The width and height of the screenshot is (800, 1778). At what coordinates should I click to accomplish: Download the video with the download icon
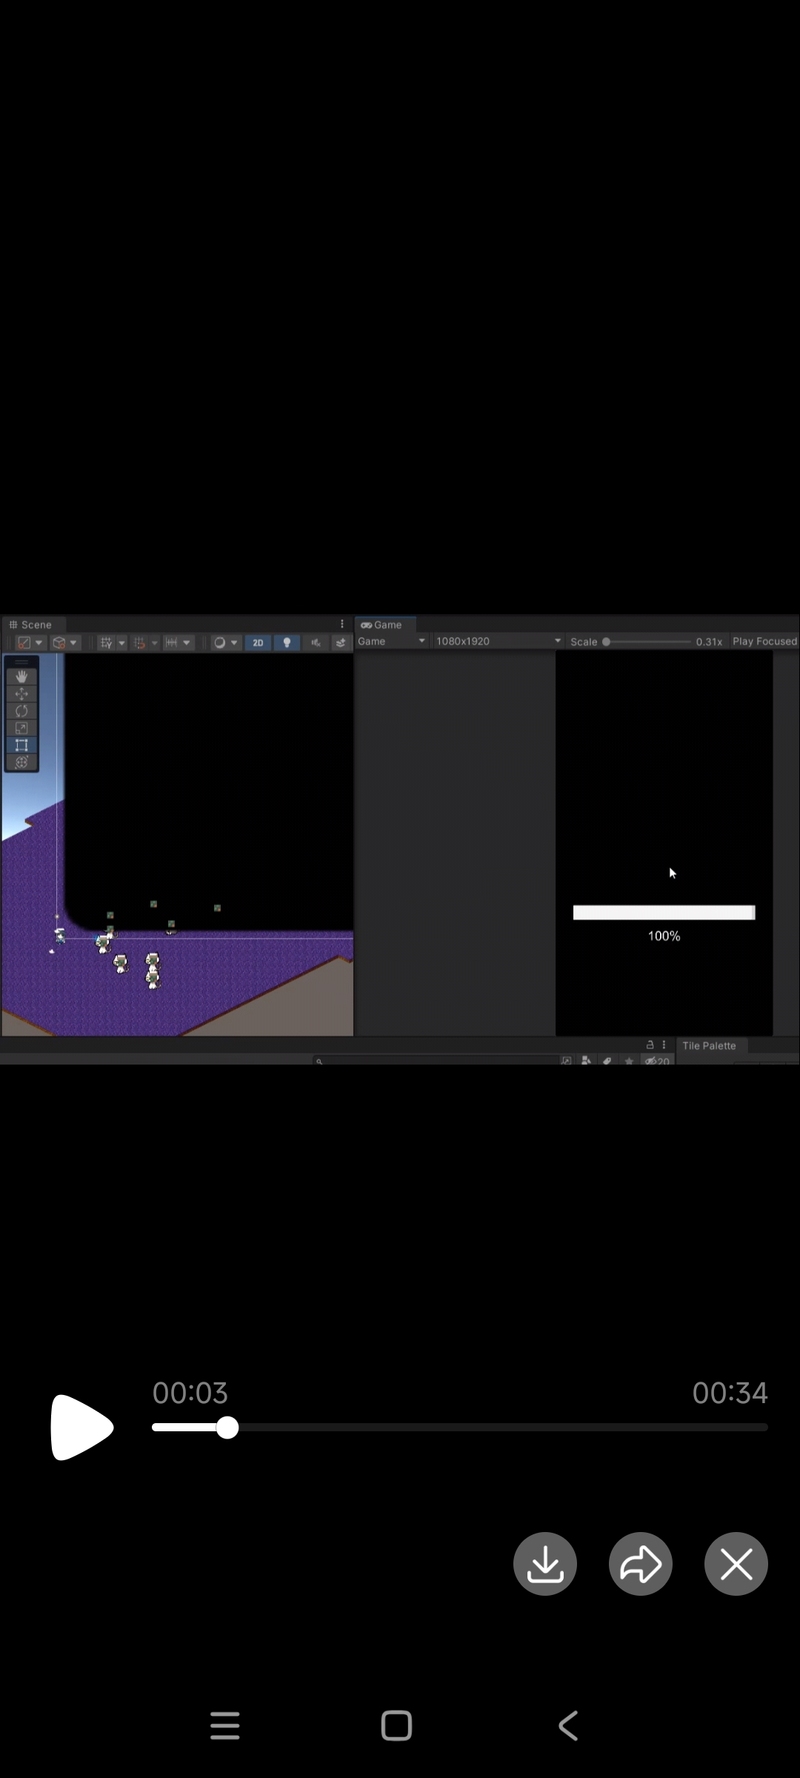coord(545,1564)
